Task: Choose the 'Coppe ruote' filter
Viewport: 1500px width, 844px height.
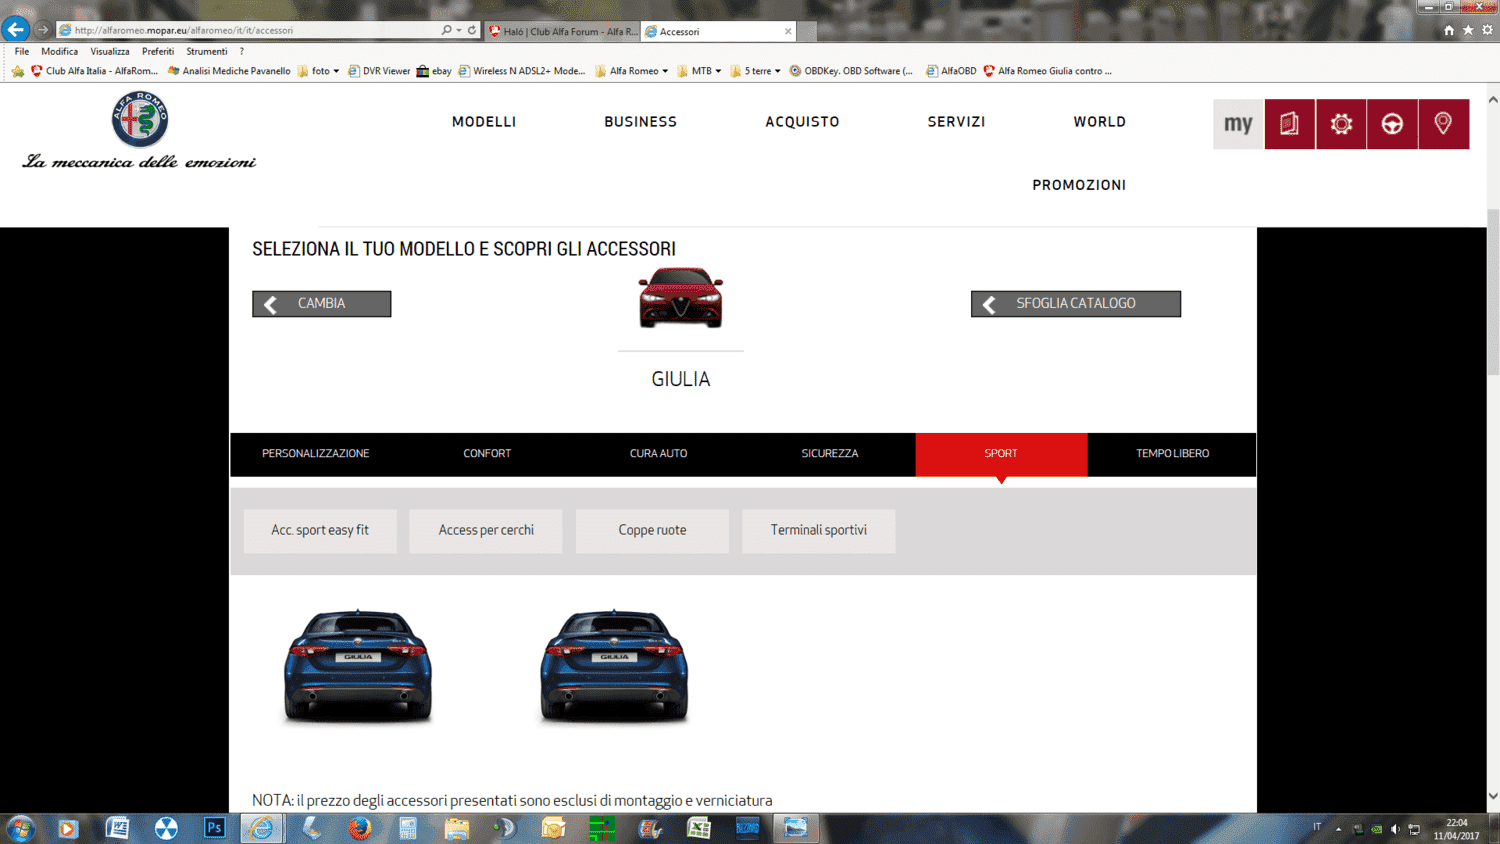Action: point(652,531)
